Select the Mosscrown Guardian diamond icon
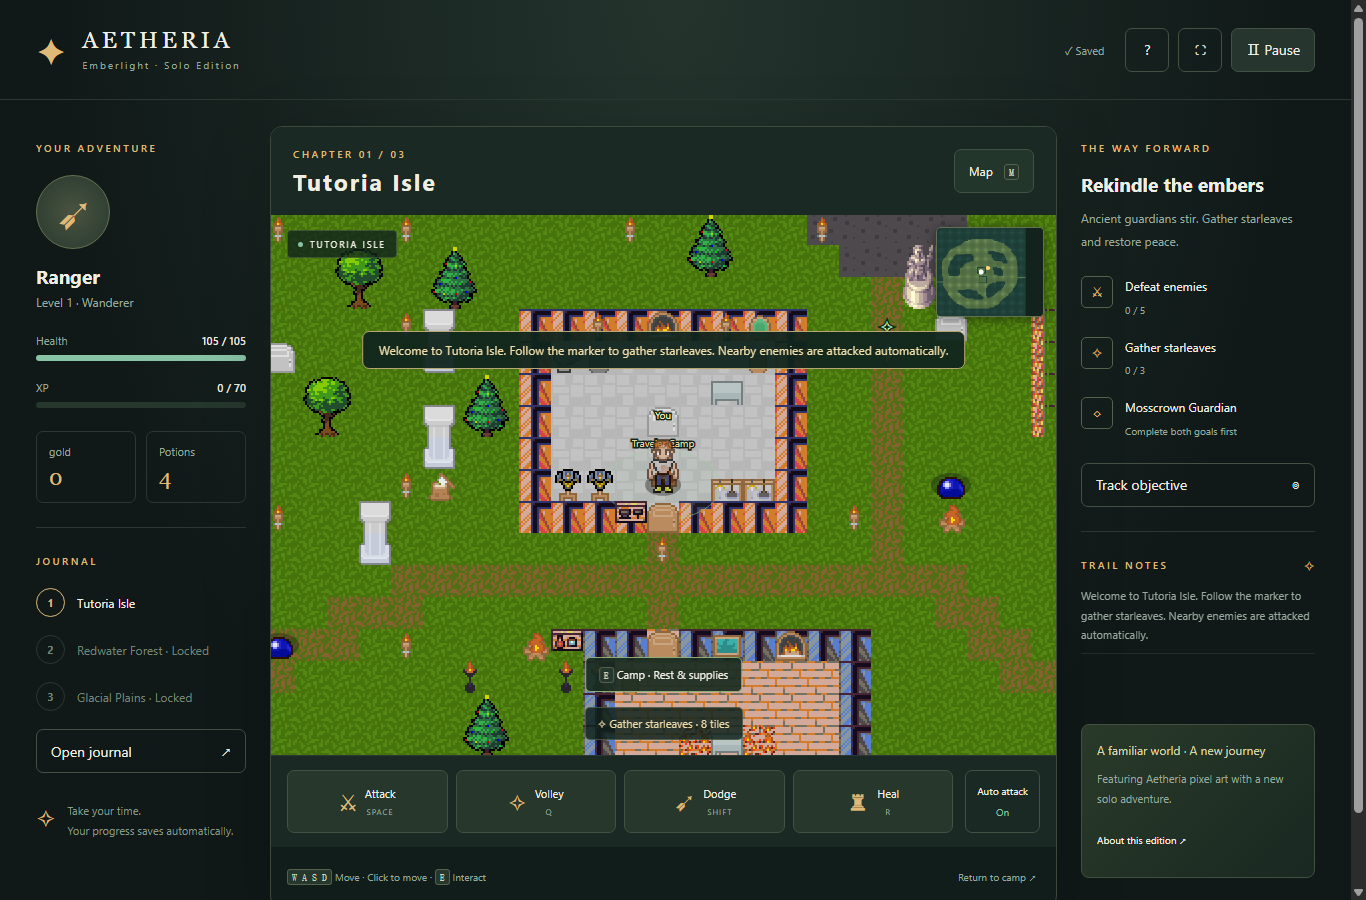The height and width of the screenshot is (900, 1366). tap(1097, 413)
